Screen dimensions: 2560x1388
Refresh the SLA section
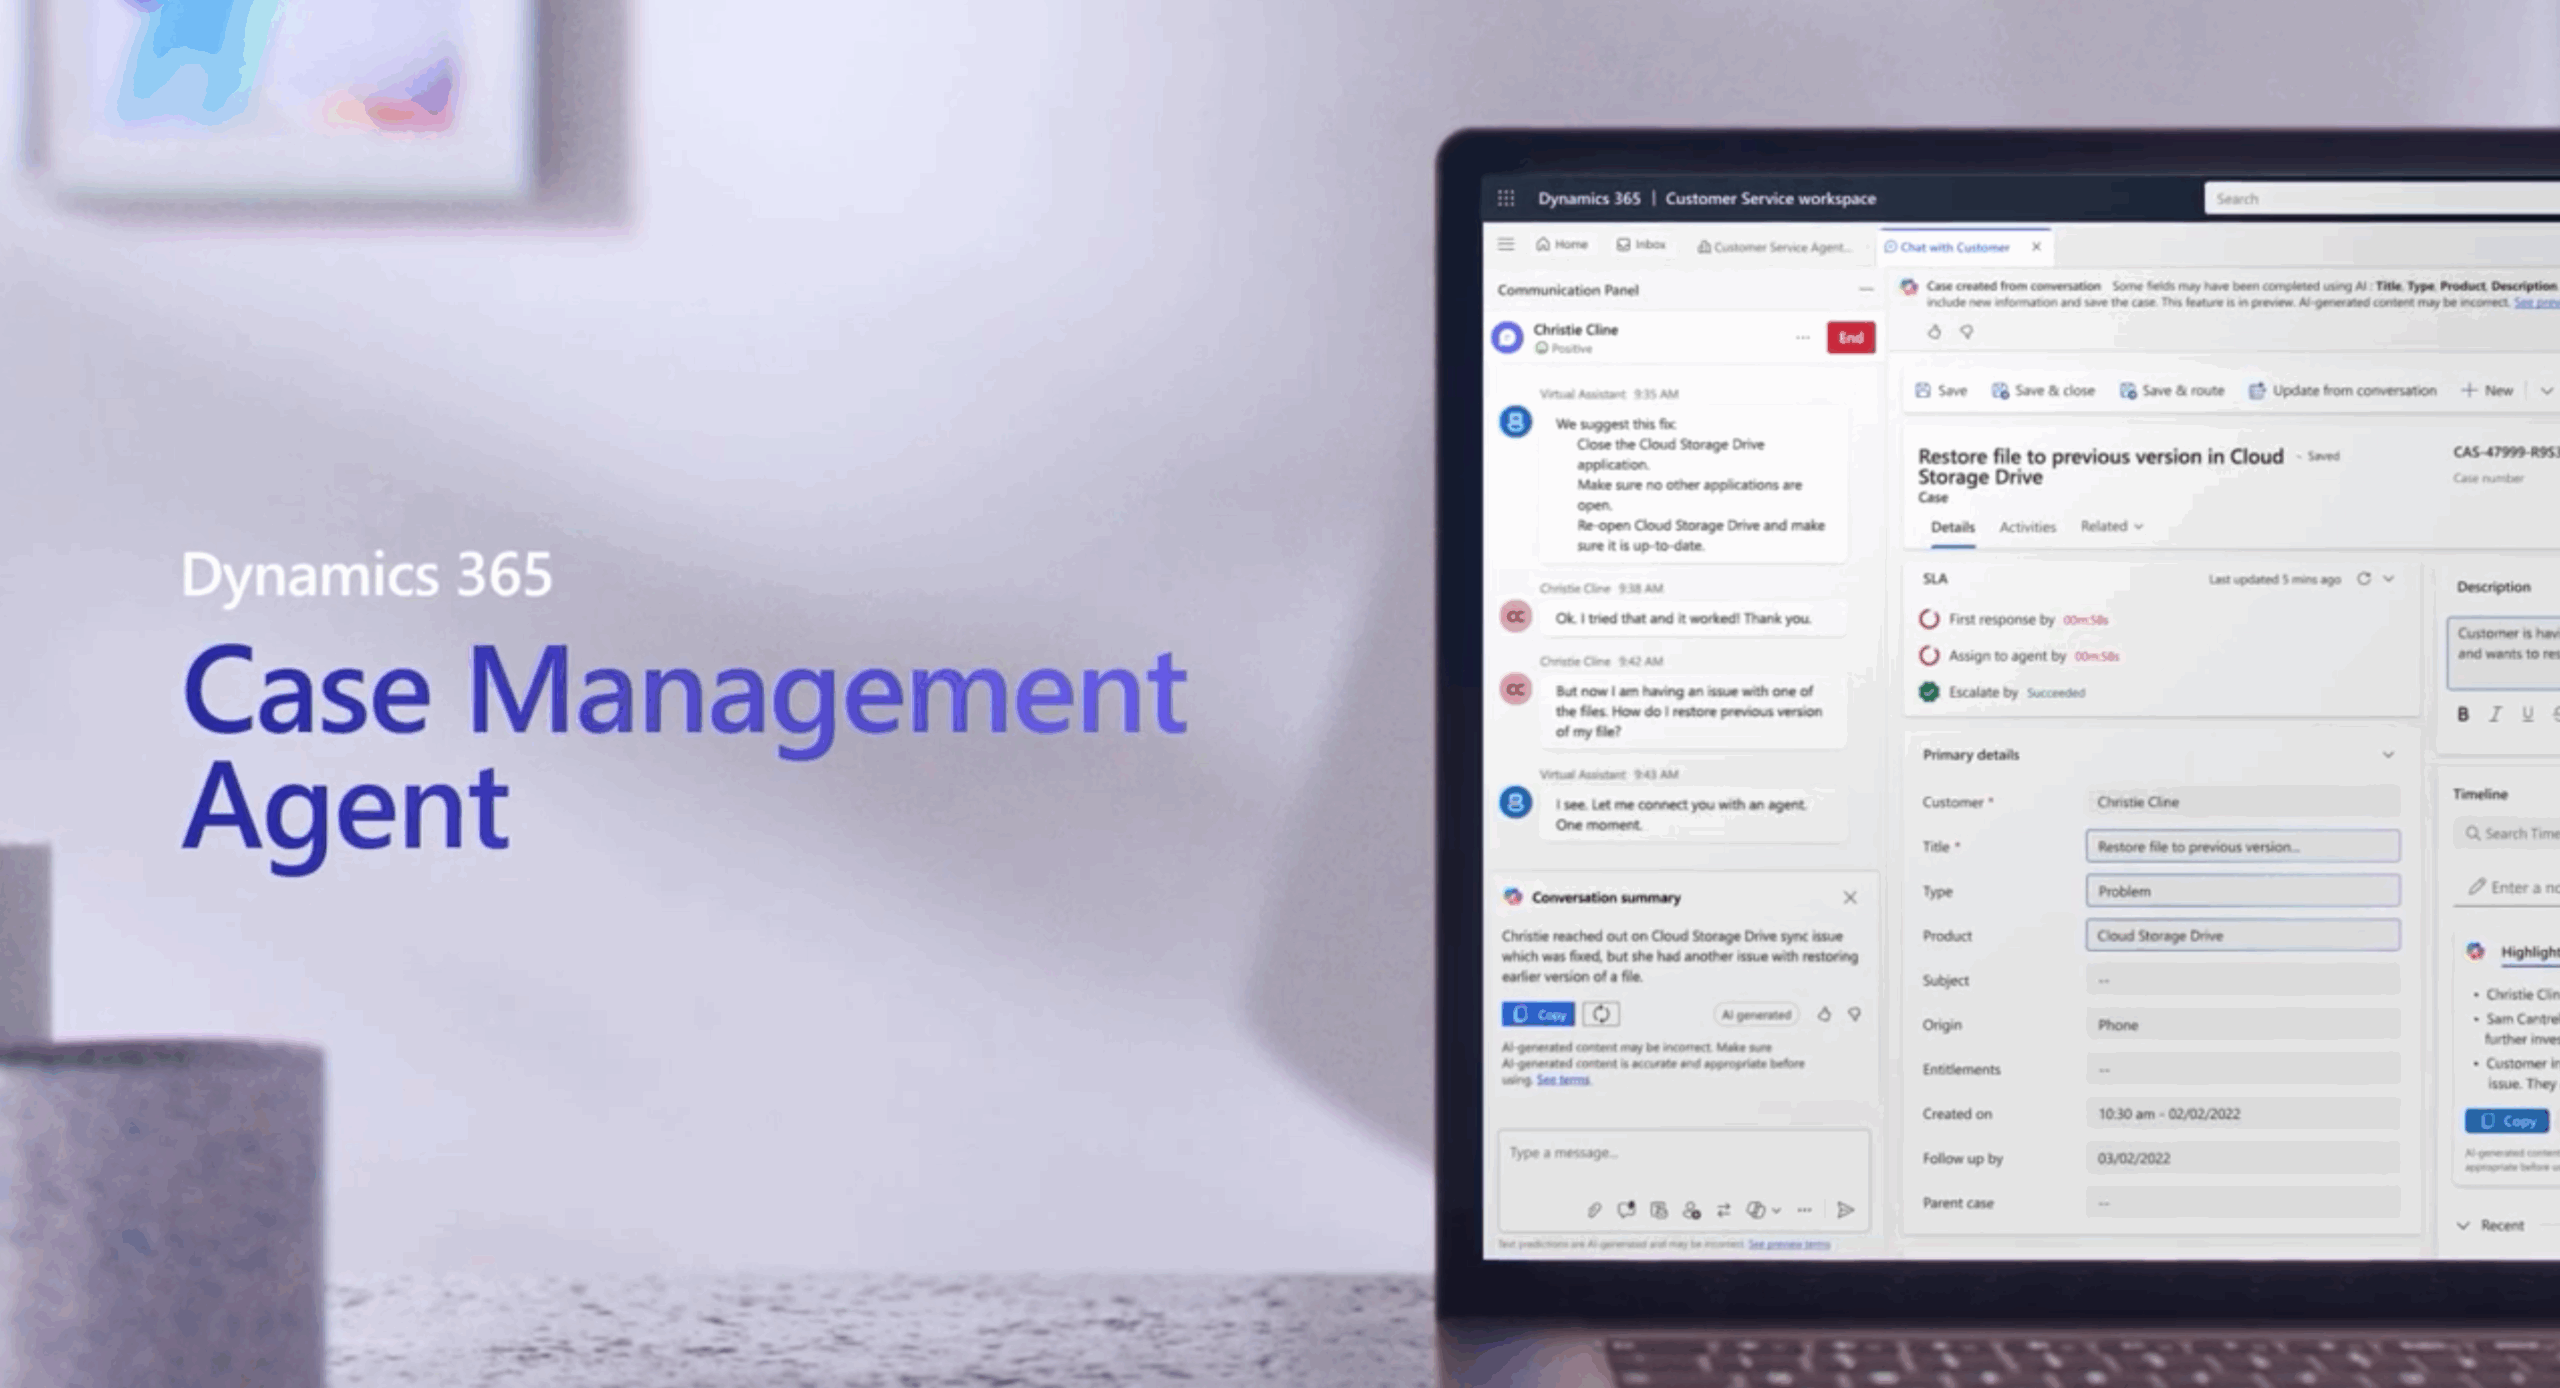(x=2363, y=579)
